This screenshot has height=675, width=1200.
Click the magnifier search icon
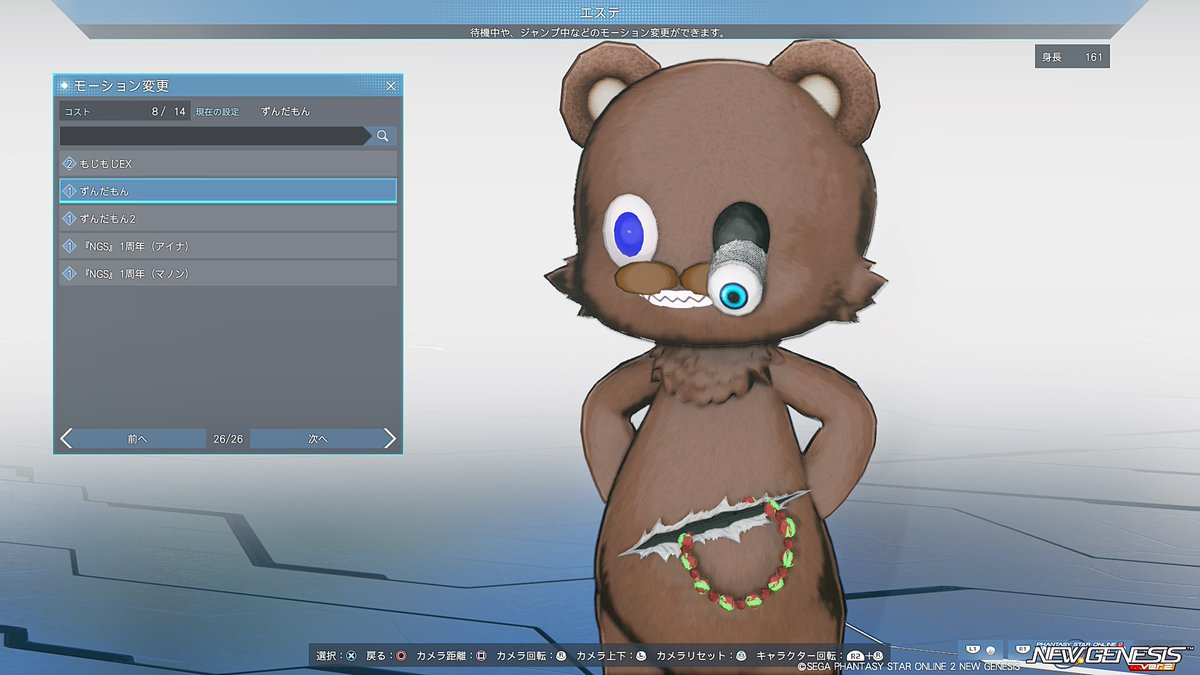coord(382,136)
